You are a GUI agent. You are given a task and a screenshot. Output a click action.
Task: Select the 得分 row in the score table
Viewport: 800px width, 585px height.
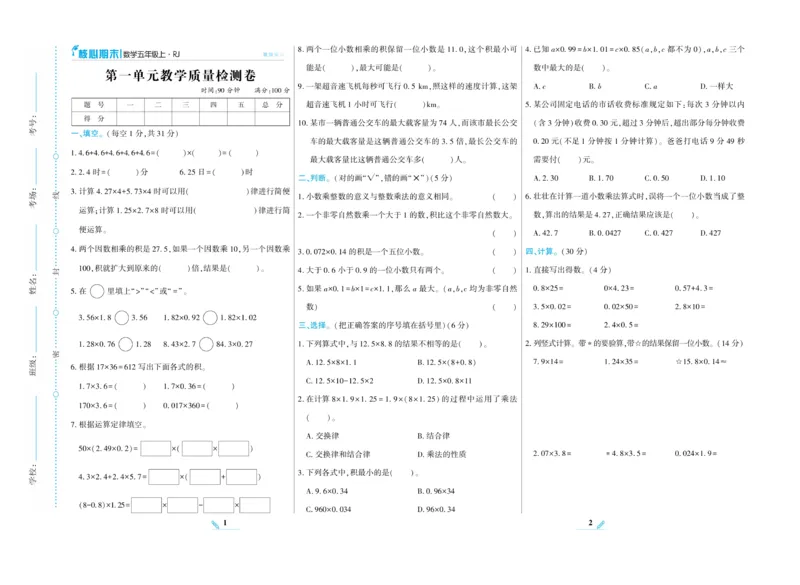point(90,115)
